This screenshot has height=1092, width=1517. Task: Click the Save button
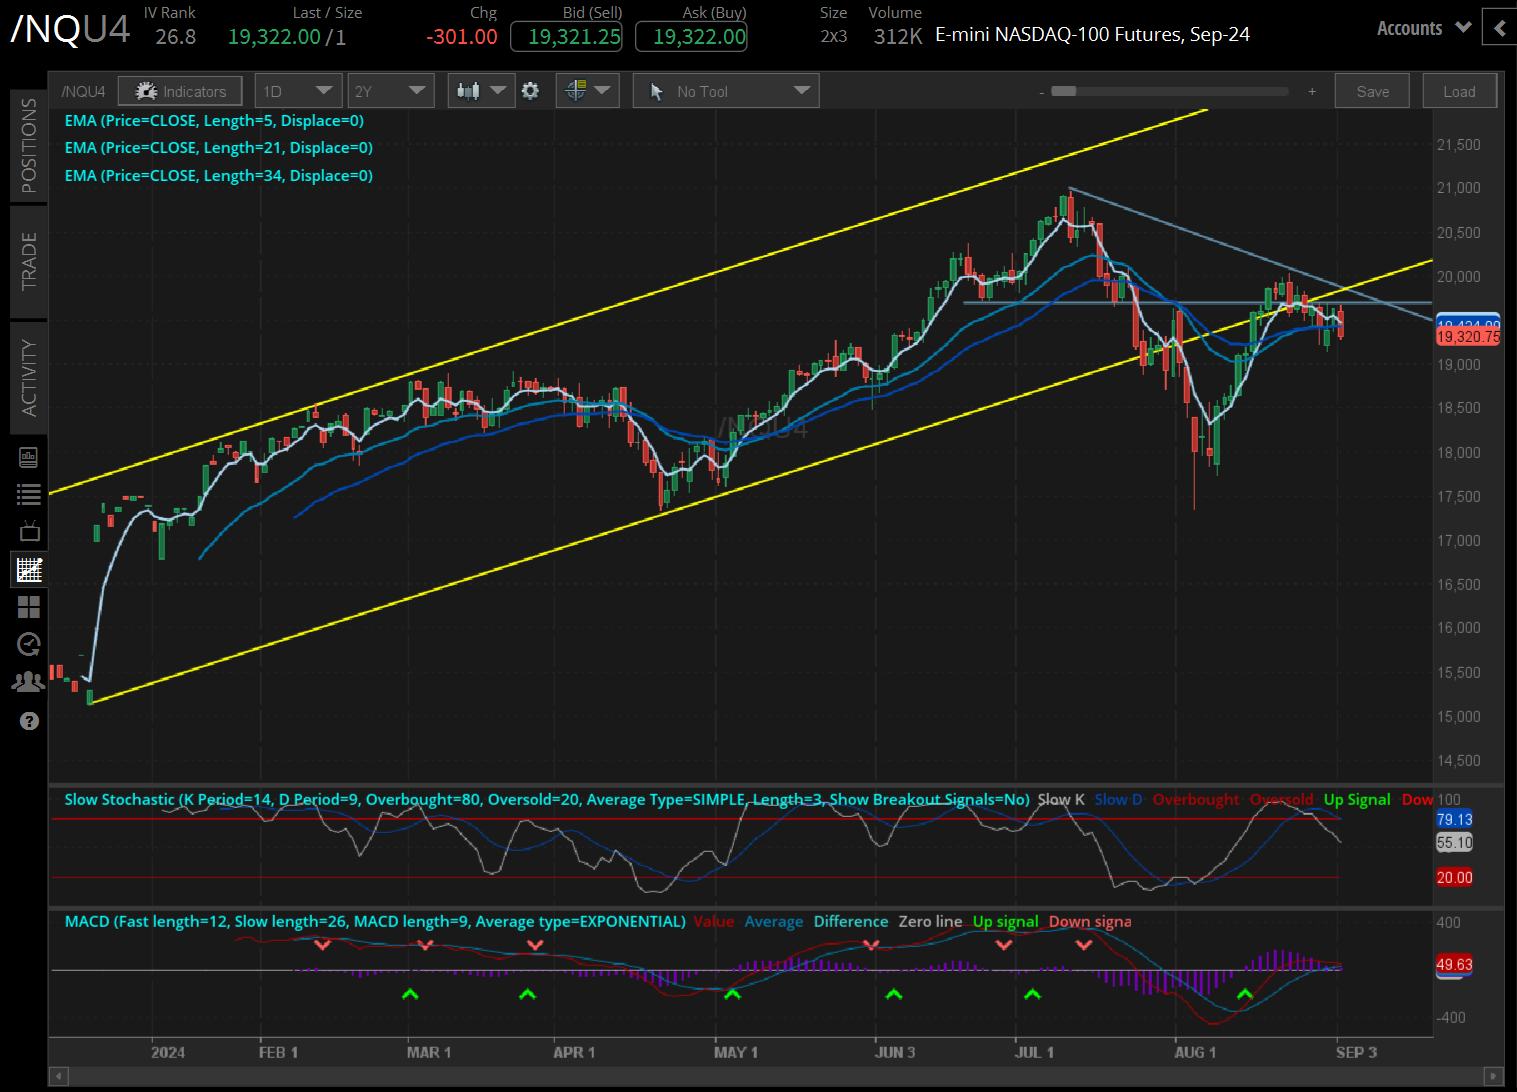click(x=1371, y=90)
